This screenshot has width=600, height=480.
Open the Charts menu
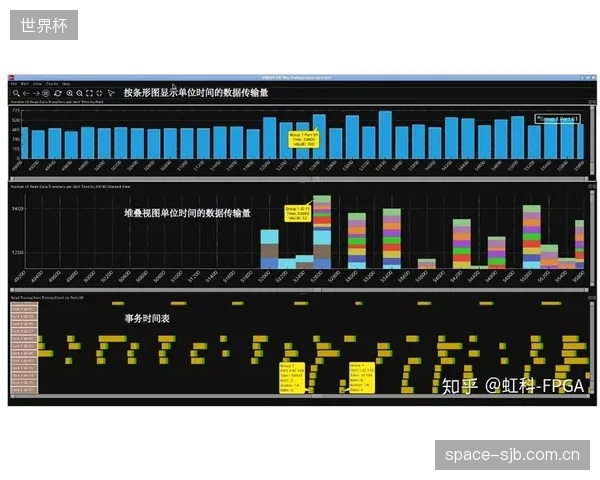52,83
